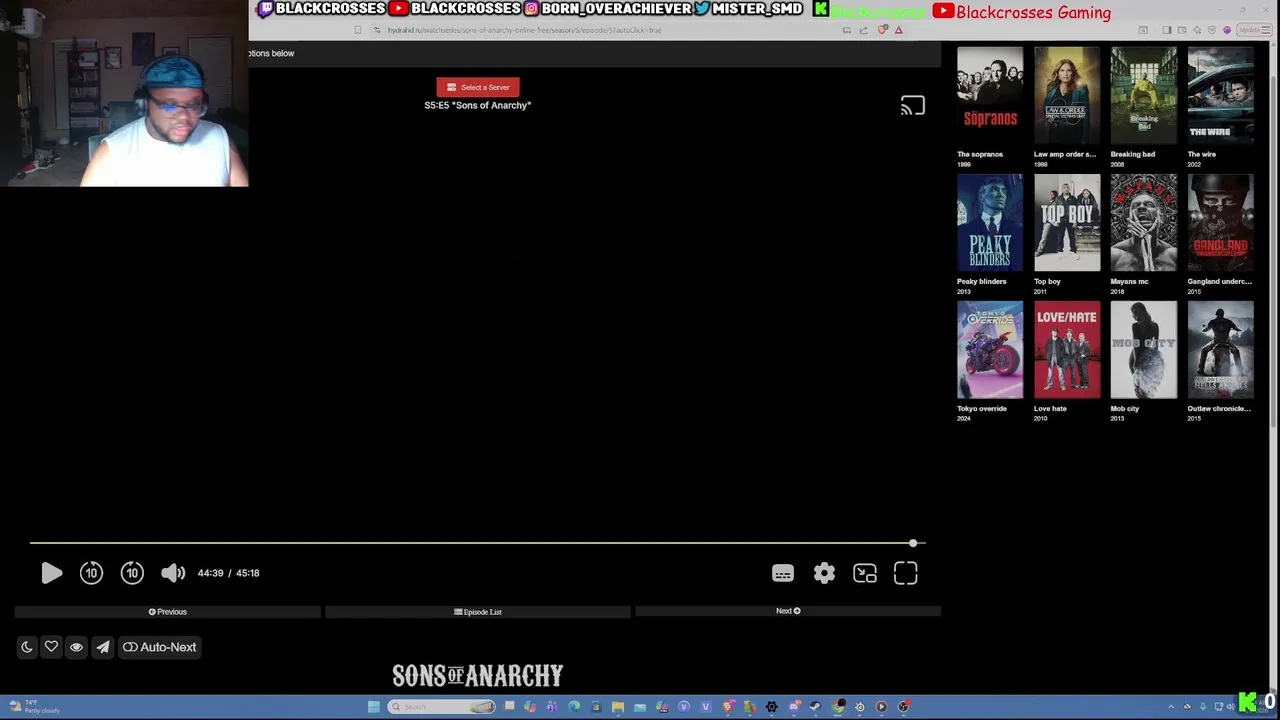Enter fullscreen video mode
The height and width of the screenshot is (720, 1280).
906,573
